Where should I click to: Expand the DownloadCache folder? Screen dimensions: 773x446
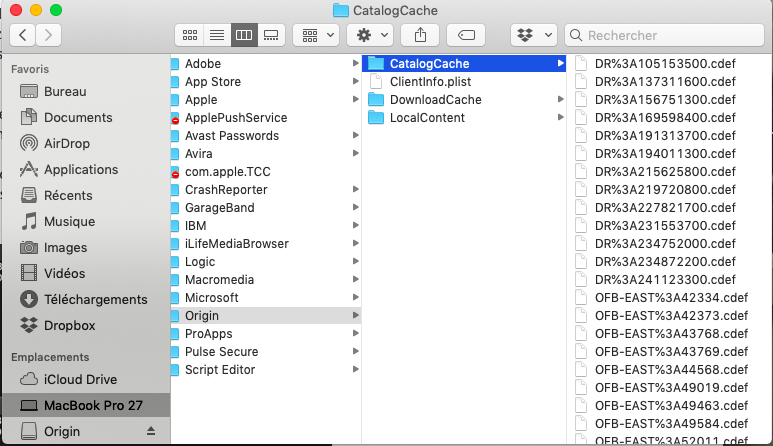(x=435, y=100)
